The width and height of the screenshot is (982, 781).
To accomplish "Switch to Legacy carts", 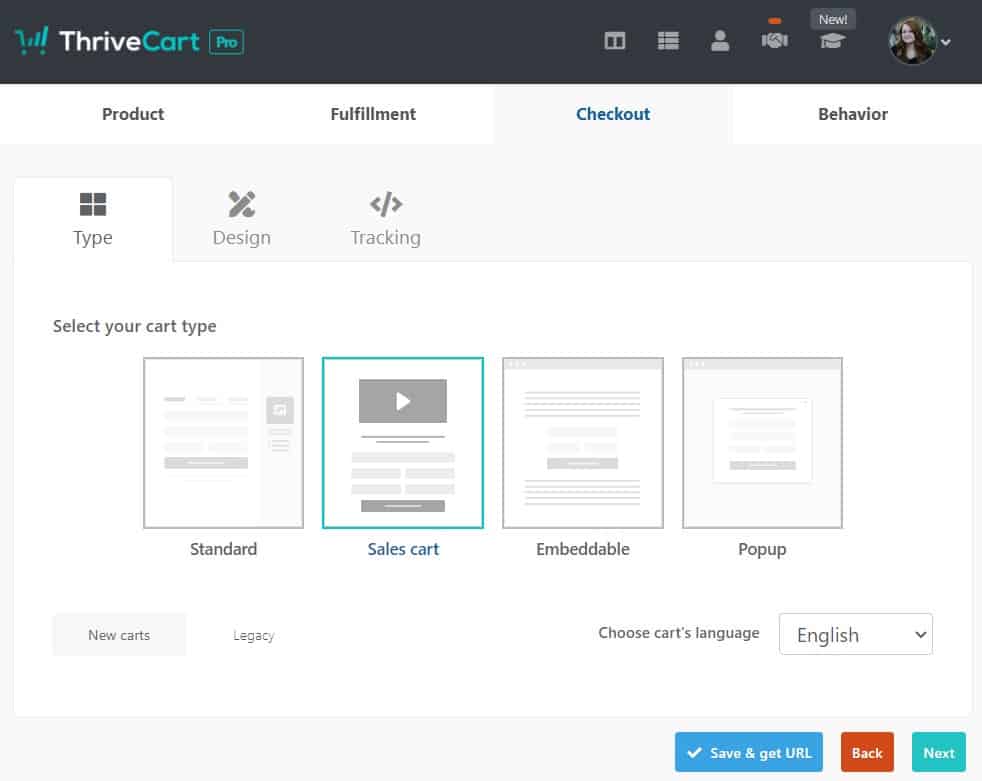I will point(254,636).
